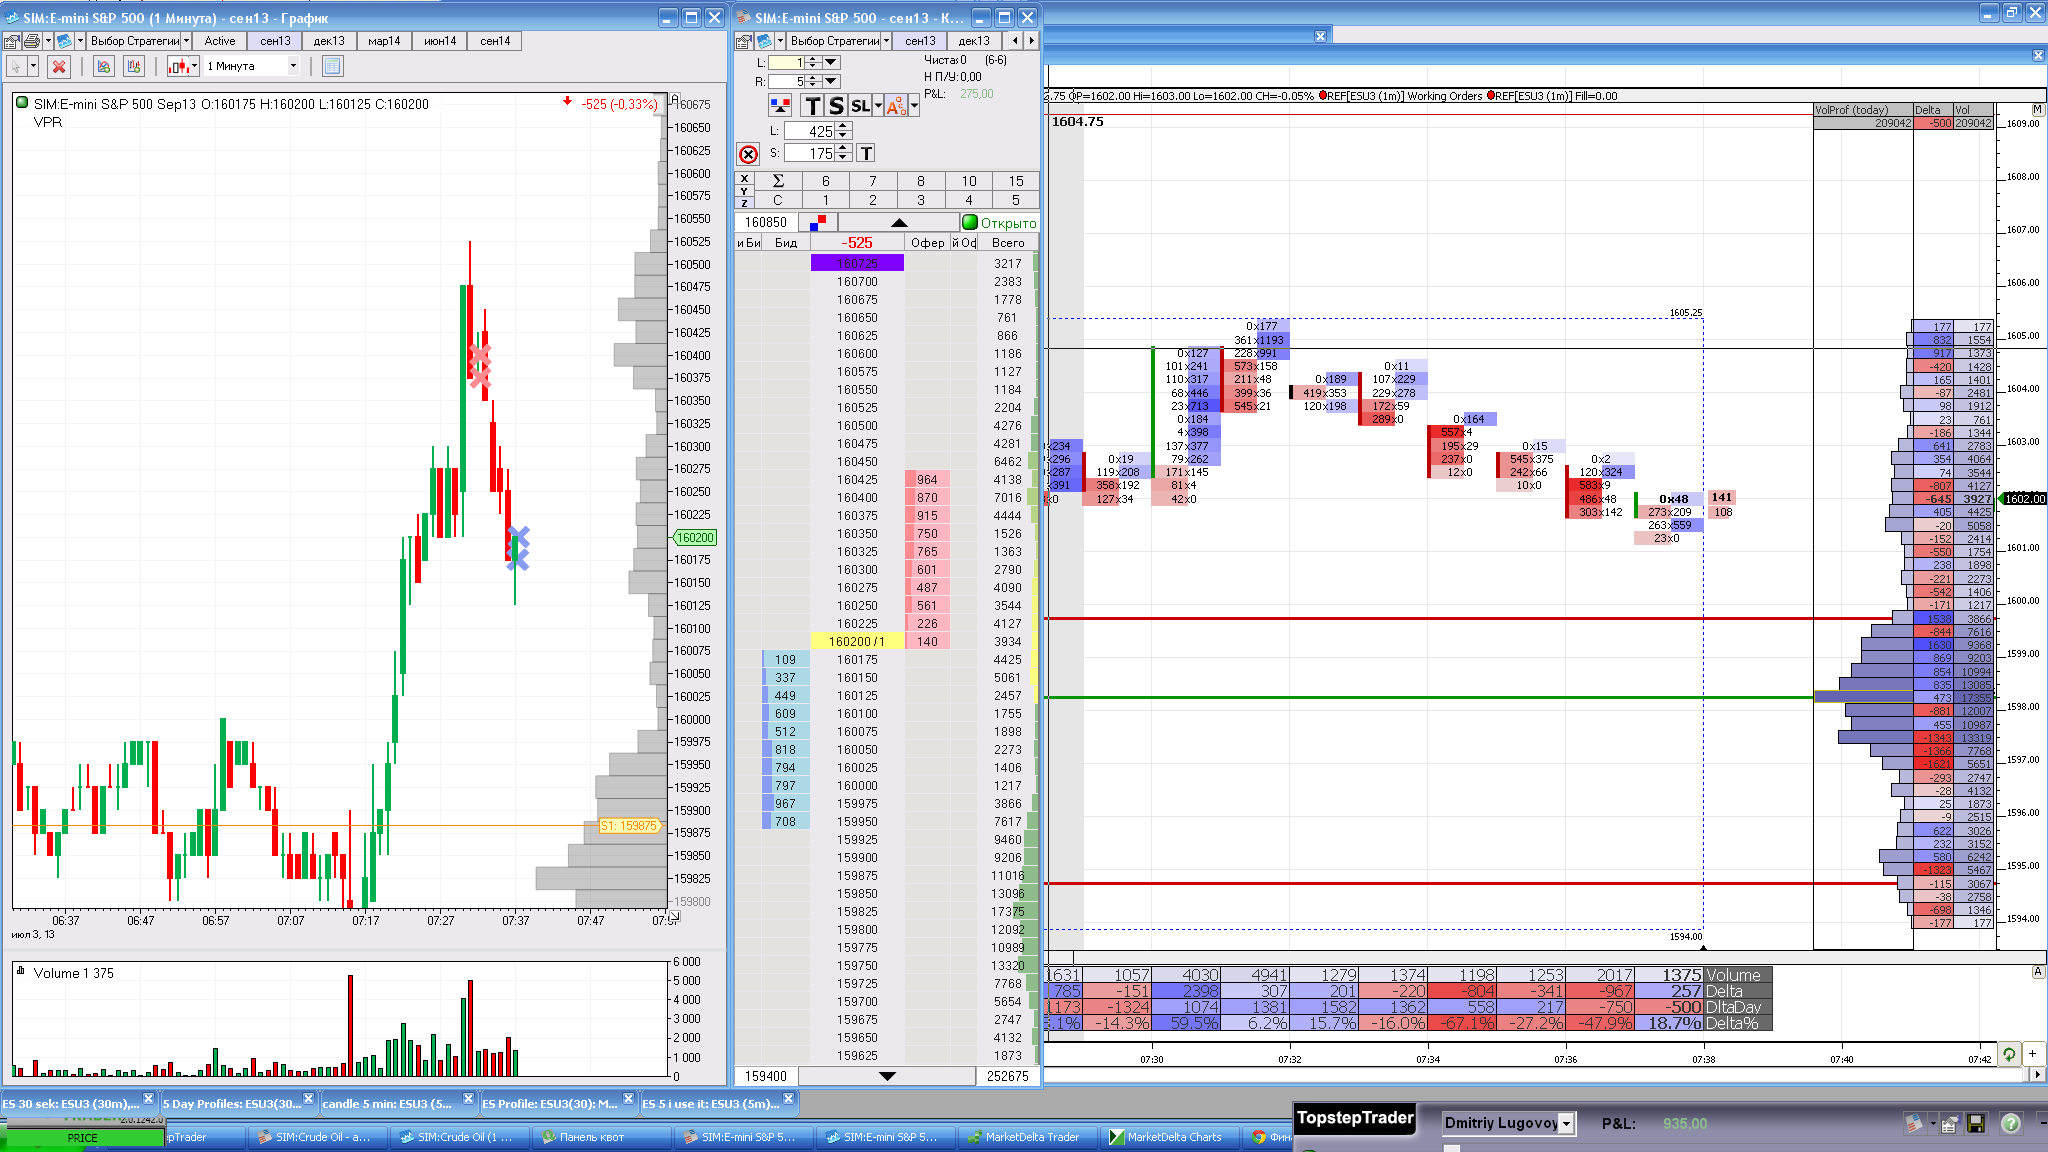Image resolution: width=2048 pixels, height=1152 pixels.
Task: Click the purple highlighted top price cell in ladder
Action: coord(857,263)
